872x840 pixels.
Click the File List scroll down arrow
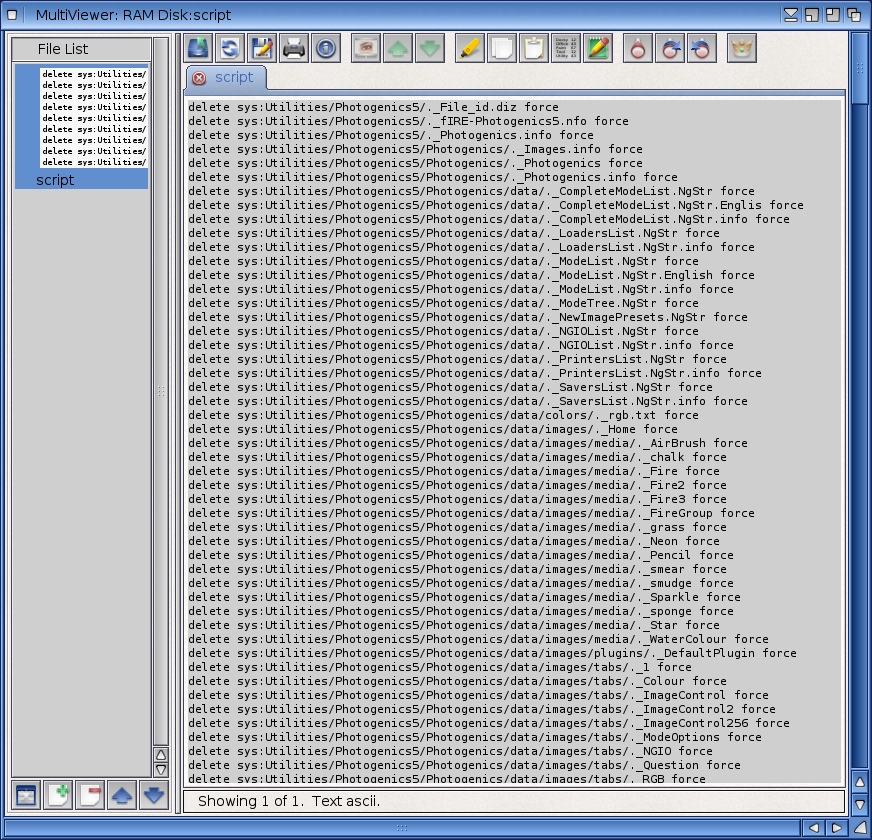161,770
